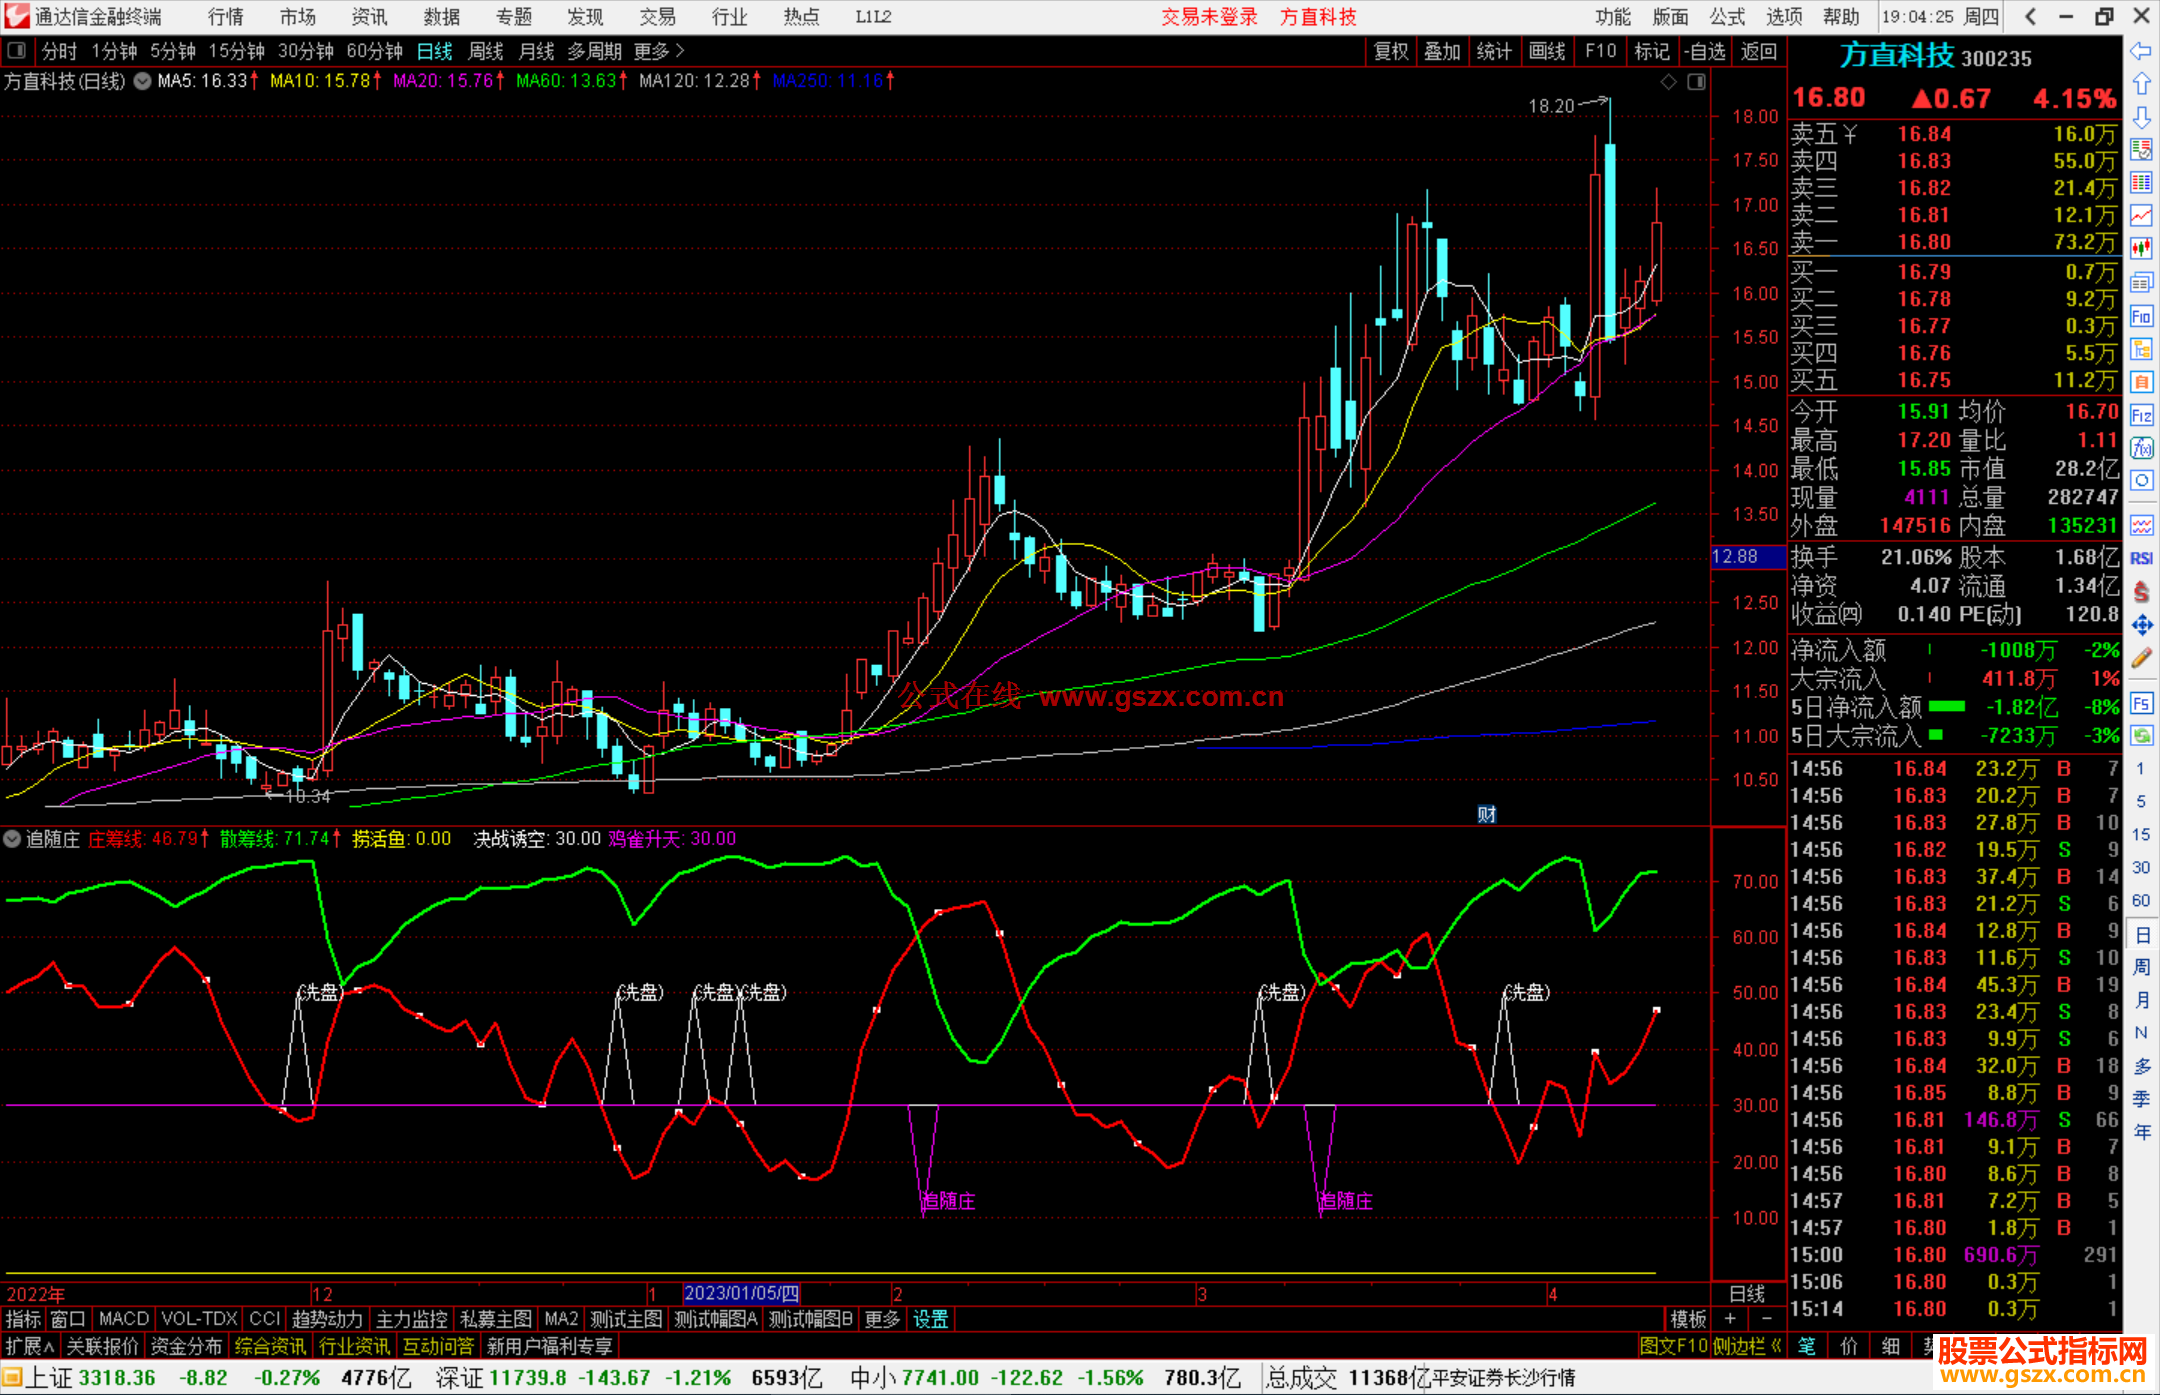Toggle the round marker beside 追随庄 indicator
Viewport: 2160px width, 1395px height.
pos(12,839)
